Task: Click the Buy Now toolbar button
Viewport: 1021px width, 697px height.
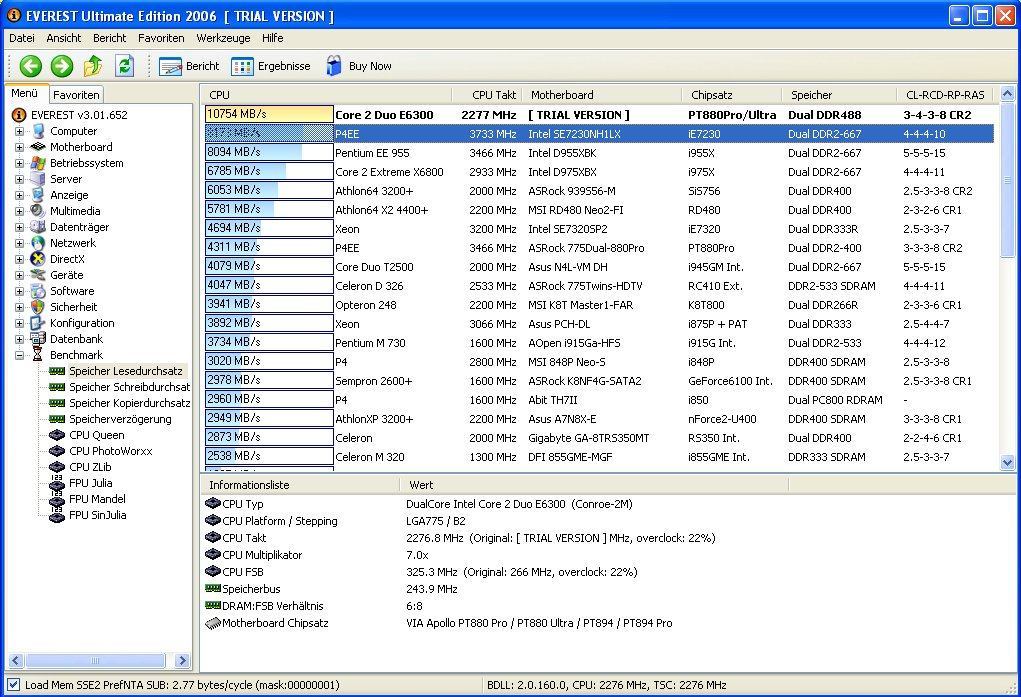Action: 359,66
